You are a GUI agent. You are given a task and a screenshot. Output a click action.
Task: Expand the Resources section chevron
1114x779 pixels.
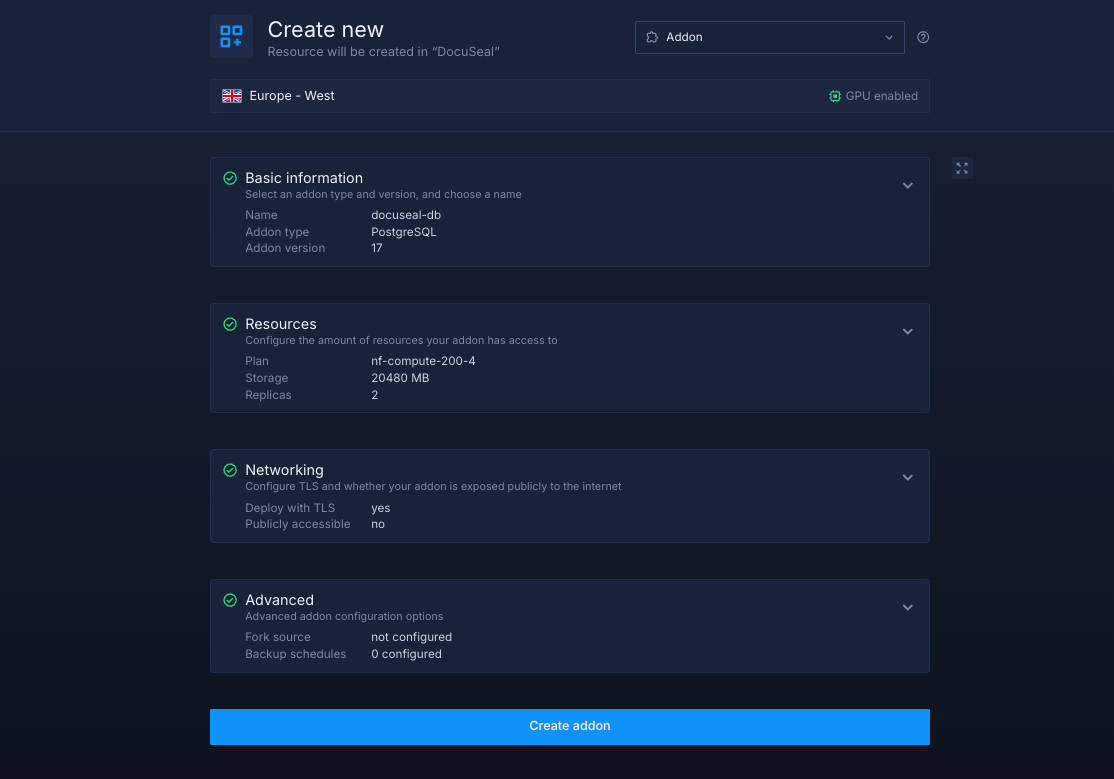point(908,331)
